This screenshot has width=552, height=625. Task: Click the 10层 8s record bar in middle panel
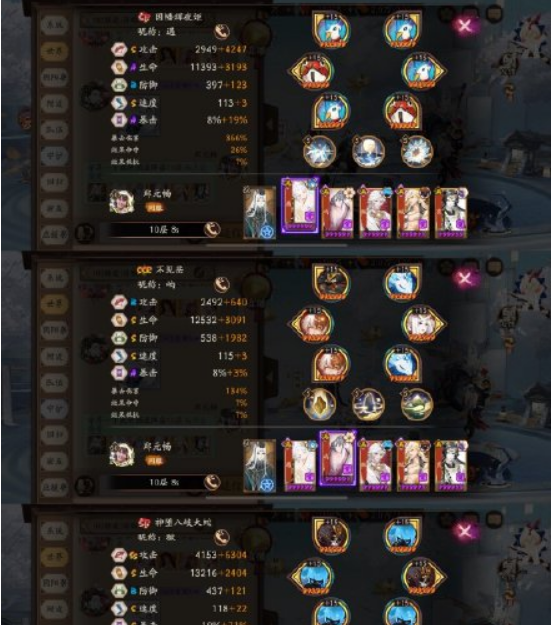click(x=159, y=482)
